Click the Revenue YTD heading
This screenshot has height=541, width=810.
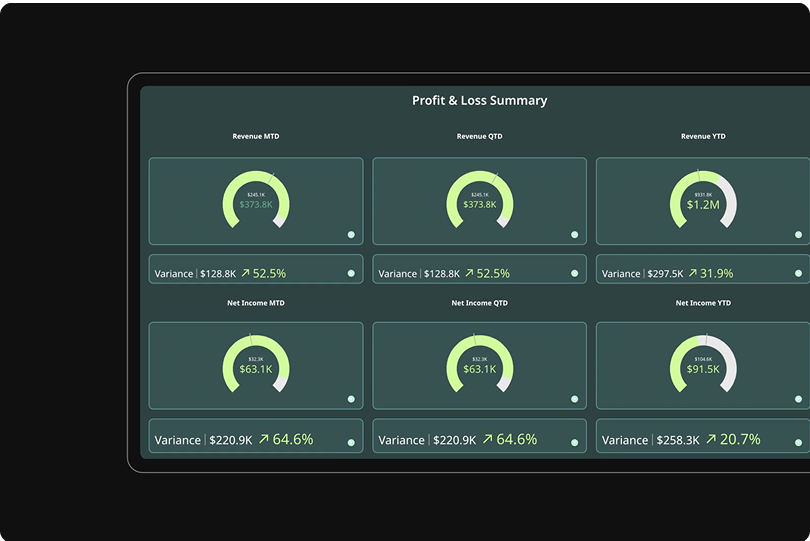coord(703,136)
